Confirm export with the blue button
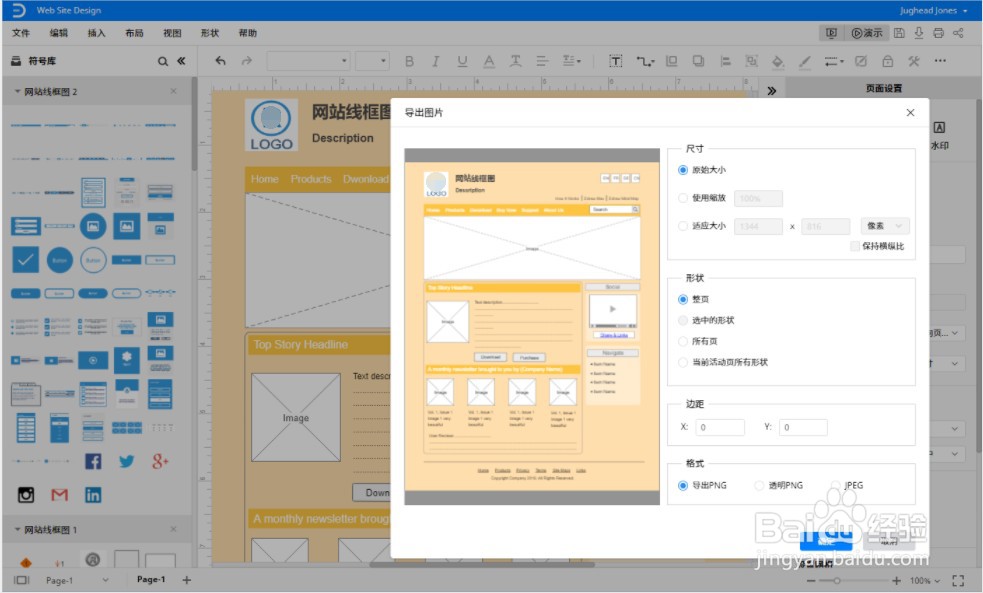The image size is (983, 593). [x=826, y=541]
